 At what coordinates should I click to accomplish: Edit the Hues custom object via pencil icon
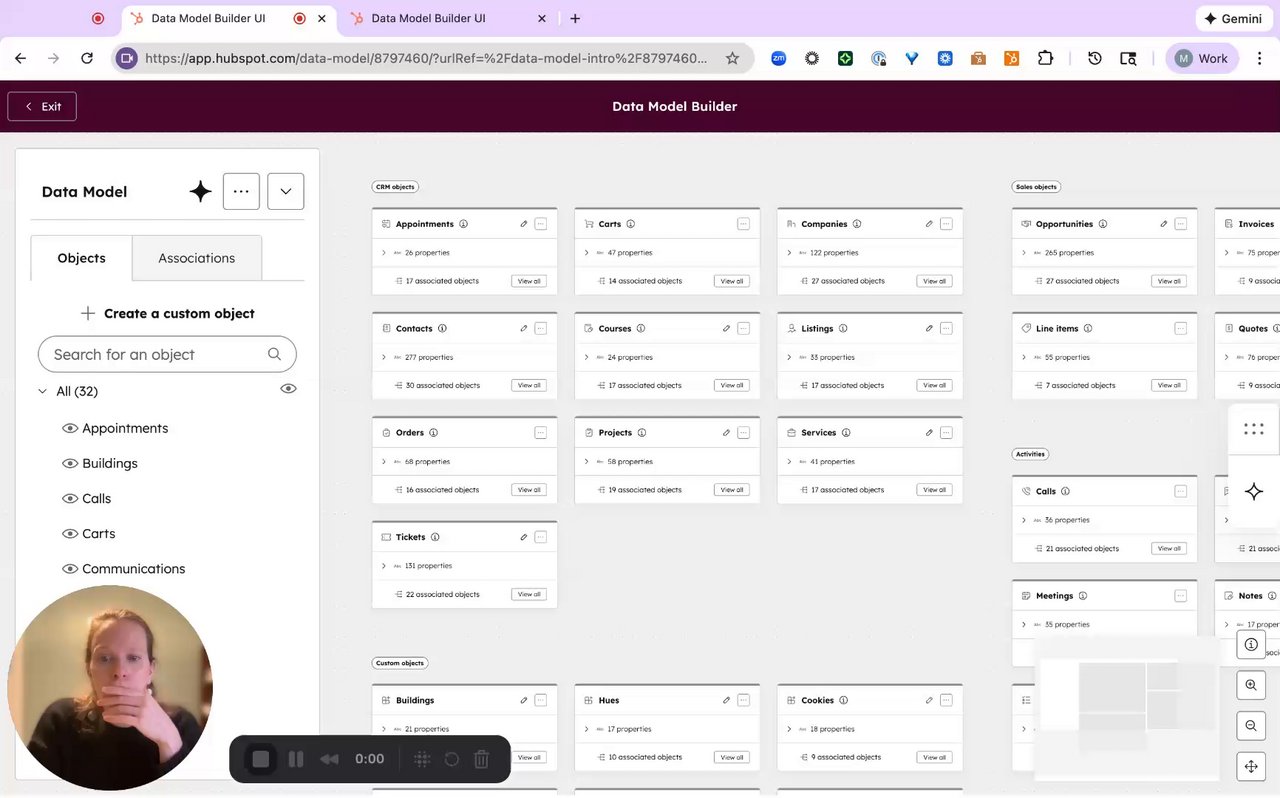pyautogui.click(x=726, y=700)
